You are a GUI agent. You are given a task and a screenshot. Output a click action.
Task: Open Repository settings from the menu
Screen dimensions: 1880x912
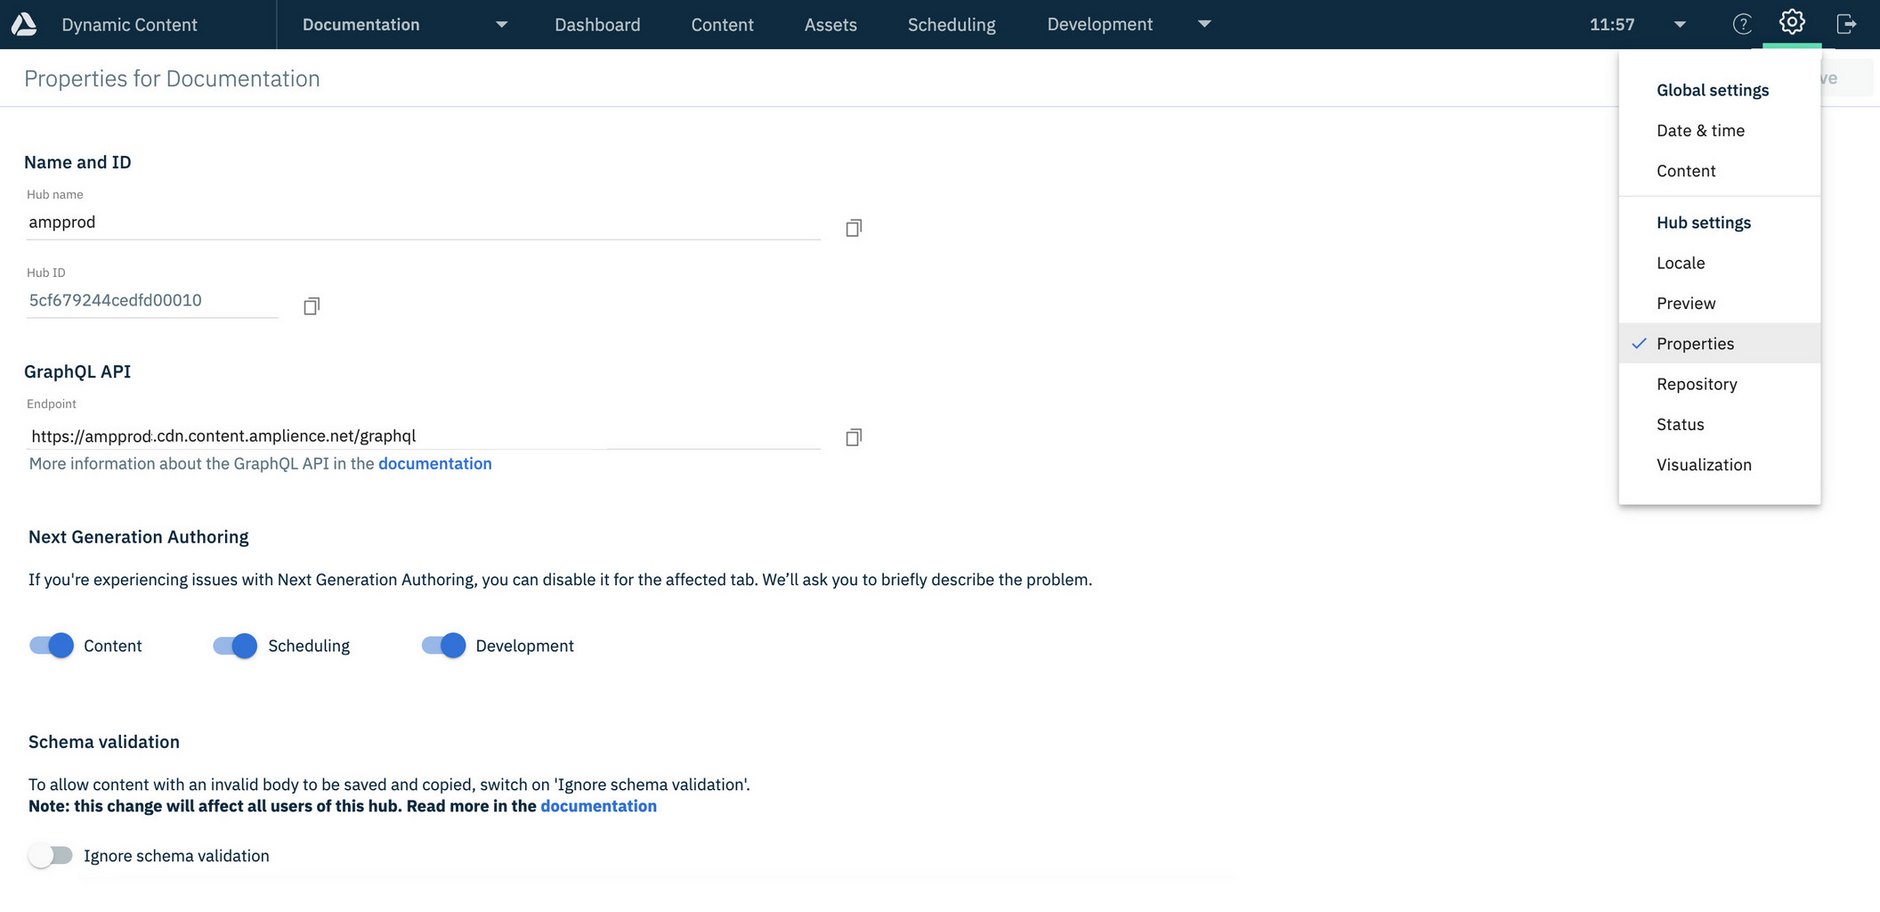(1697, 383)
